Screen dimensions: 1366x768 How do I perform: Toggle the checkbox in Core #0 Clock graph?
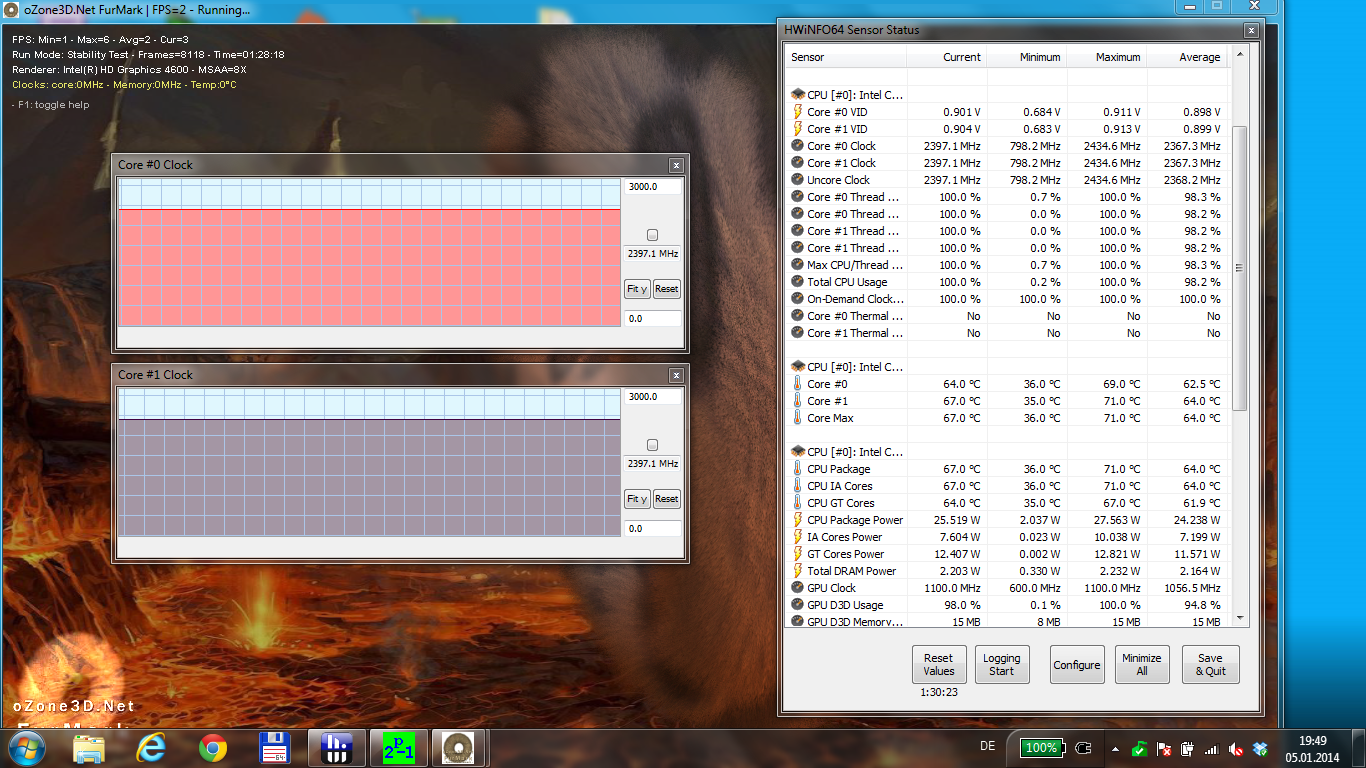click(653, 235)
